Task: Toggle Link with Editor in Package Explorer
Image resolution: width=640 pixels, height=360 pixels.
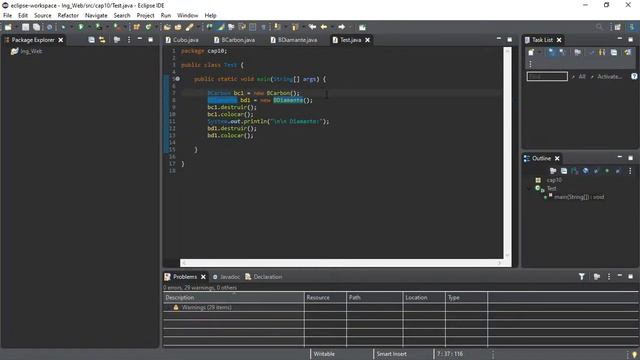Action: (x=102, y=40)
